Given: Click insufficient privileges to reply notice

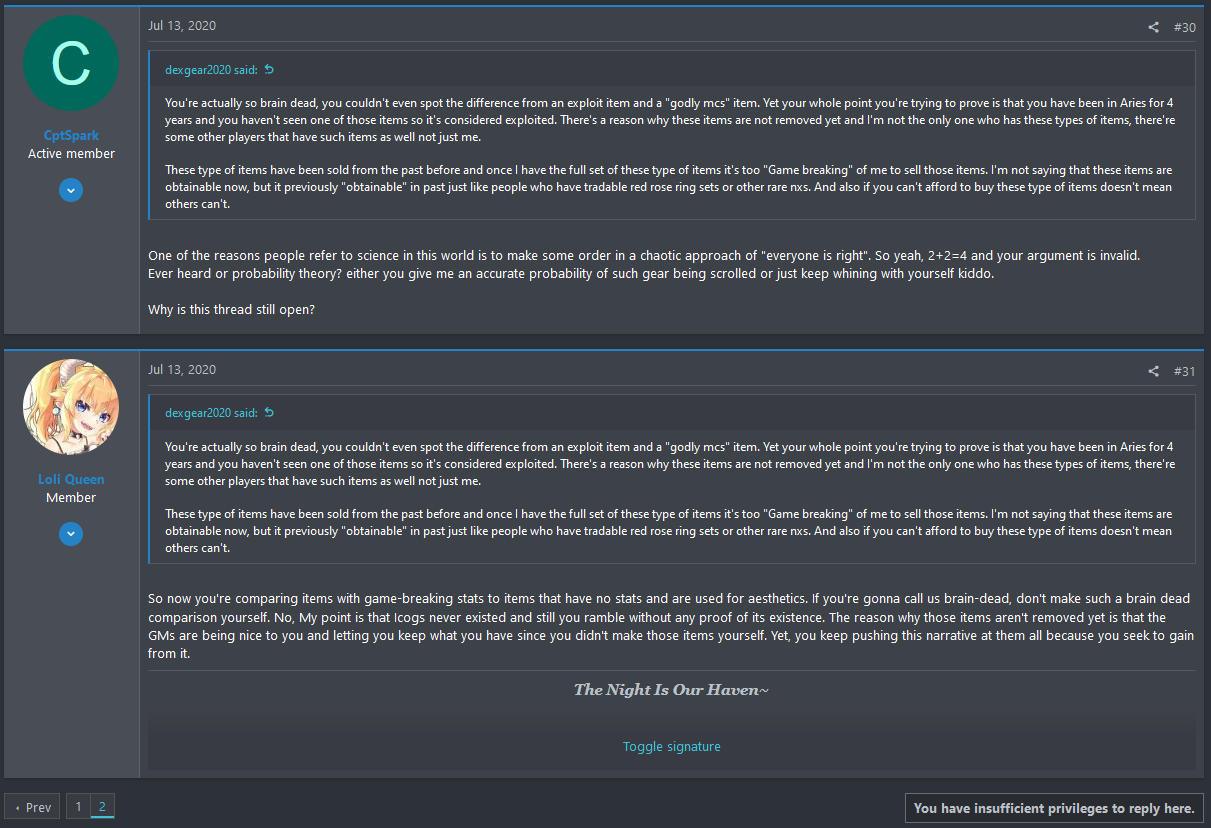Looking at the screenshot, I should tap(1054, 808).
